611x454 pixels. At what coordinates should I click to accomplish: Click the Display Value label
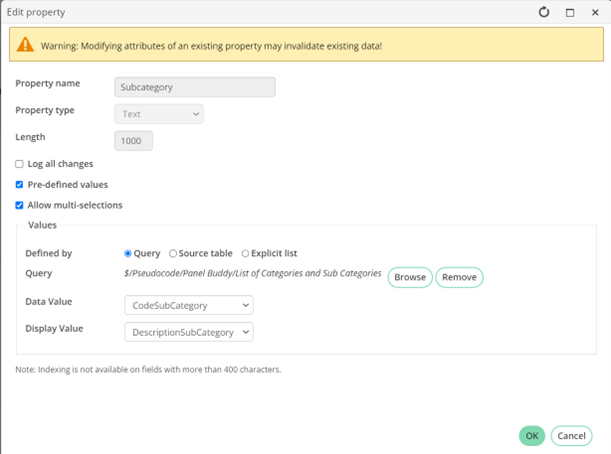tap(54, 329)
